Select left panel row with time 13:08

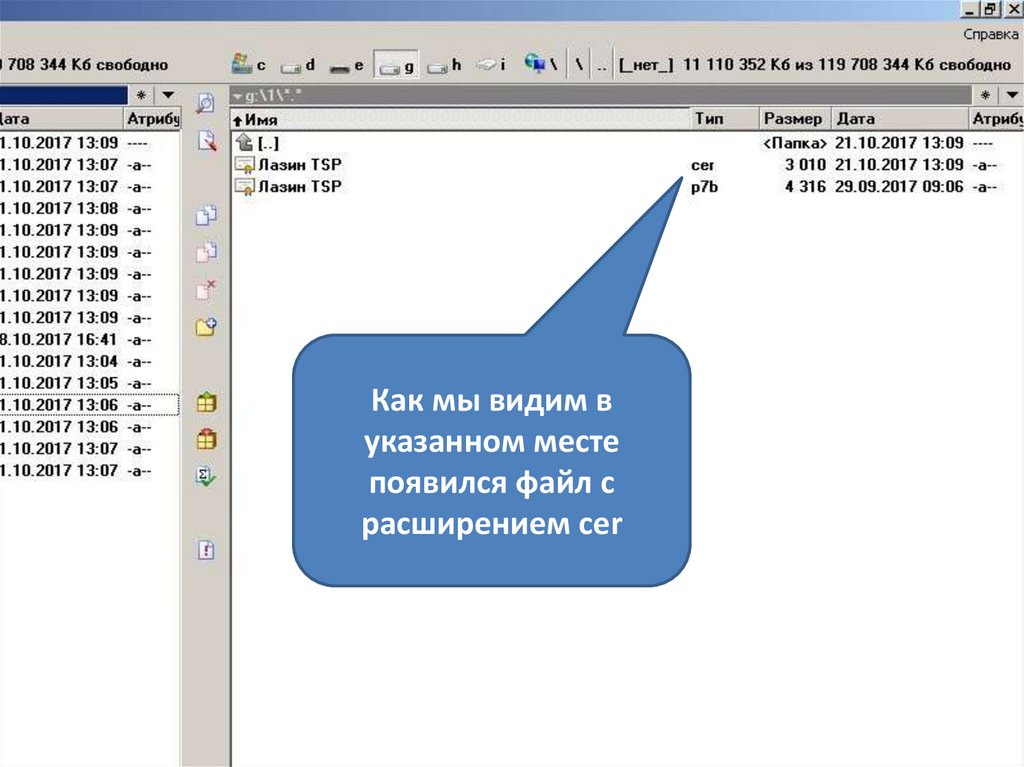[x=89, y=208]
